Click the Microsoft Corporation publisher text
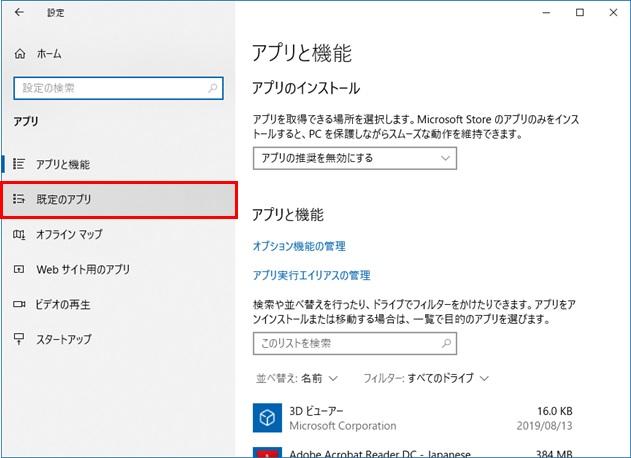Image resolution: width=631 pixels, height=458 pixels. click(x=342, y=425)
